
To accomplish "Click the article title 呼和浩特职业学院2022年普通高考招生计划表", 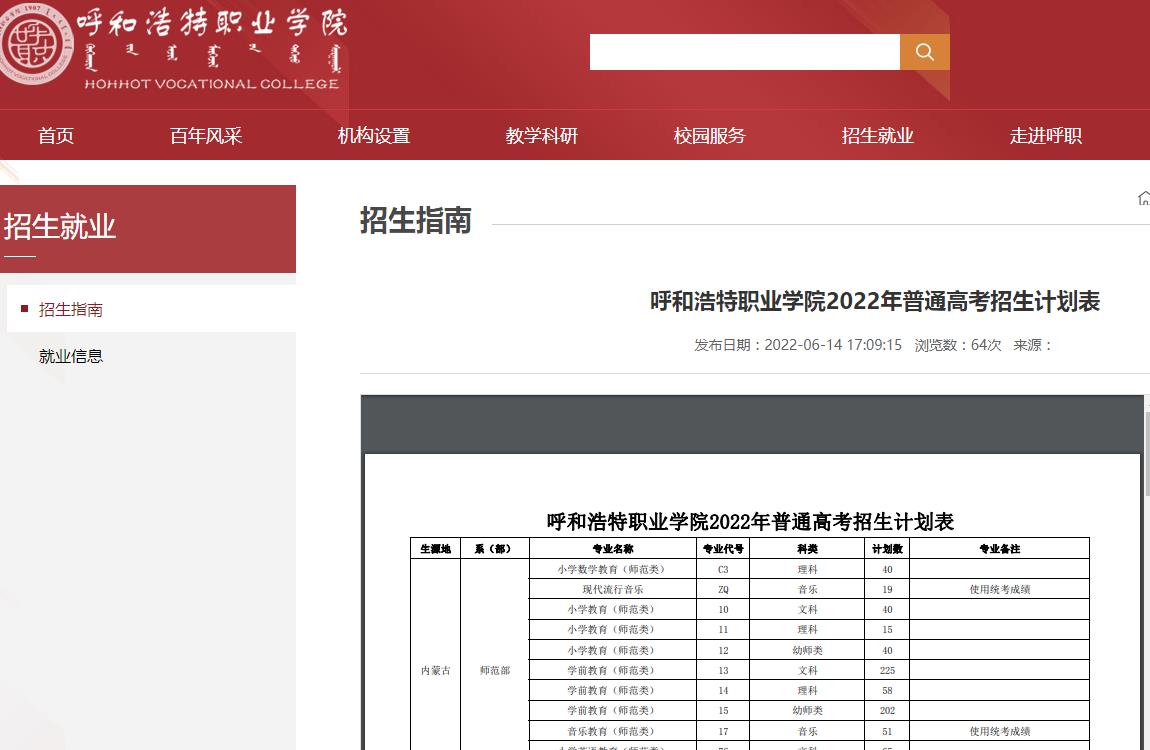I will tap(875, 301).
